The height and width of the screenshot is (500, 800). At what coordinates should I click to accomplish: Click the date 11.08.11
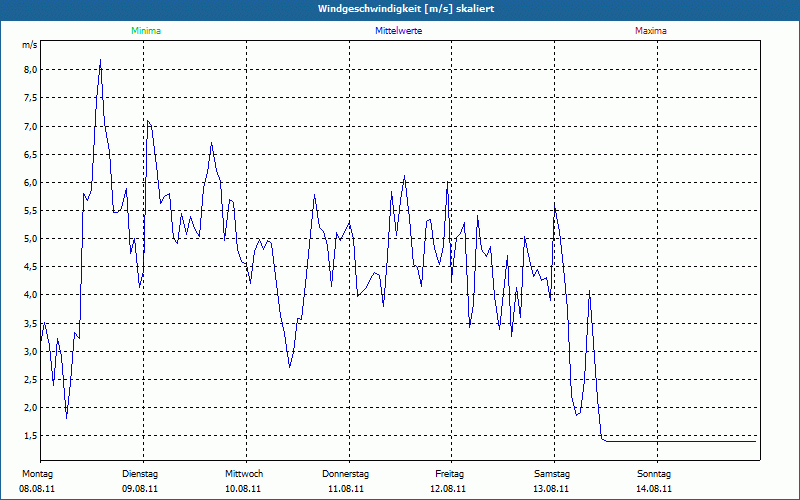[x=346, y=489]
